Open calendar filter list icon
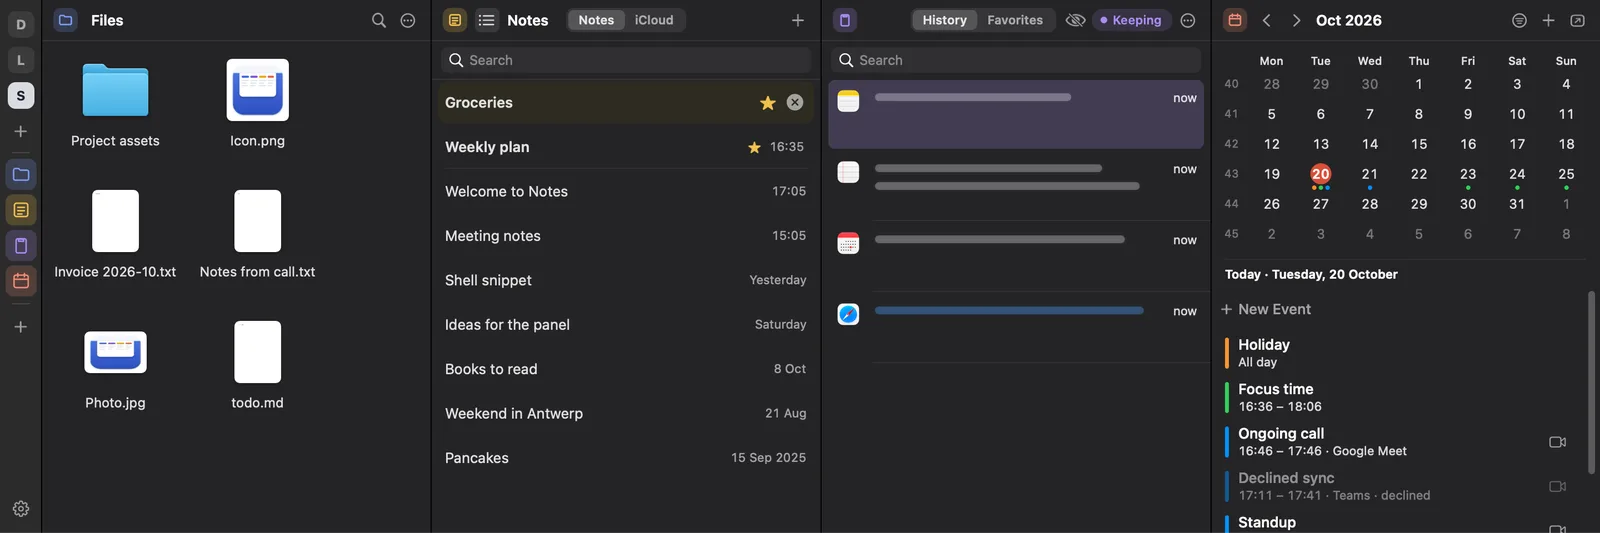The height and width of the screenshot is (533, 1600). (x=1519, y=20)
